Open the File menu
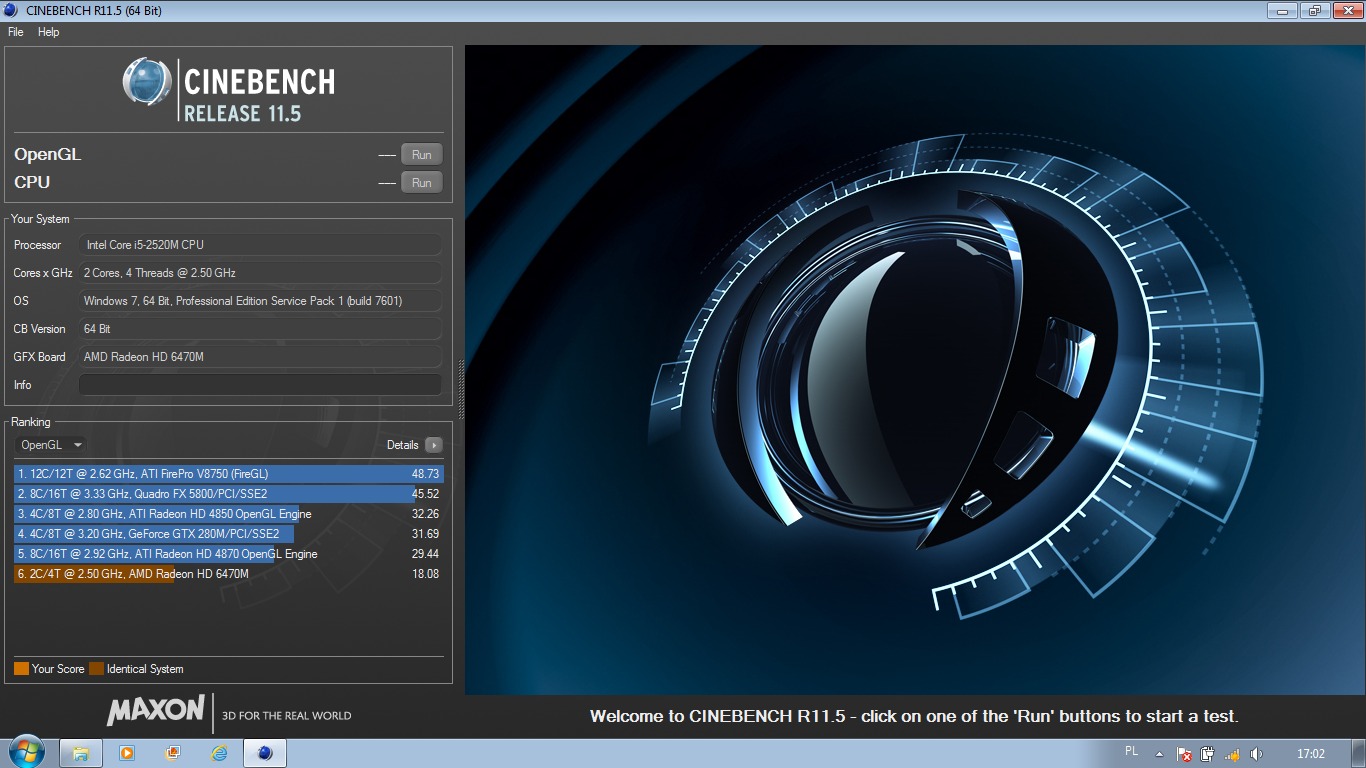The height and width of the screenshot is (768, 1366). pos(15,32)
